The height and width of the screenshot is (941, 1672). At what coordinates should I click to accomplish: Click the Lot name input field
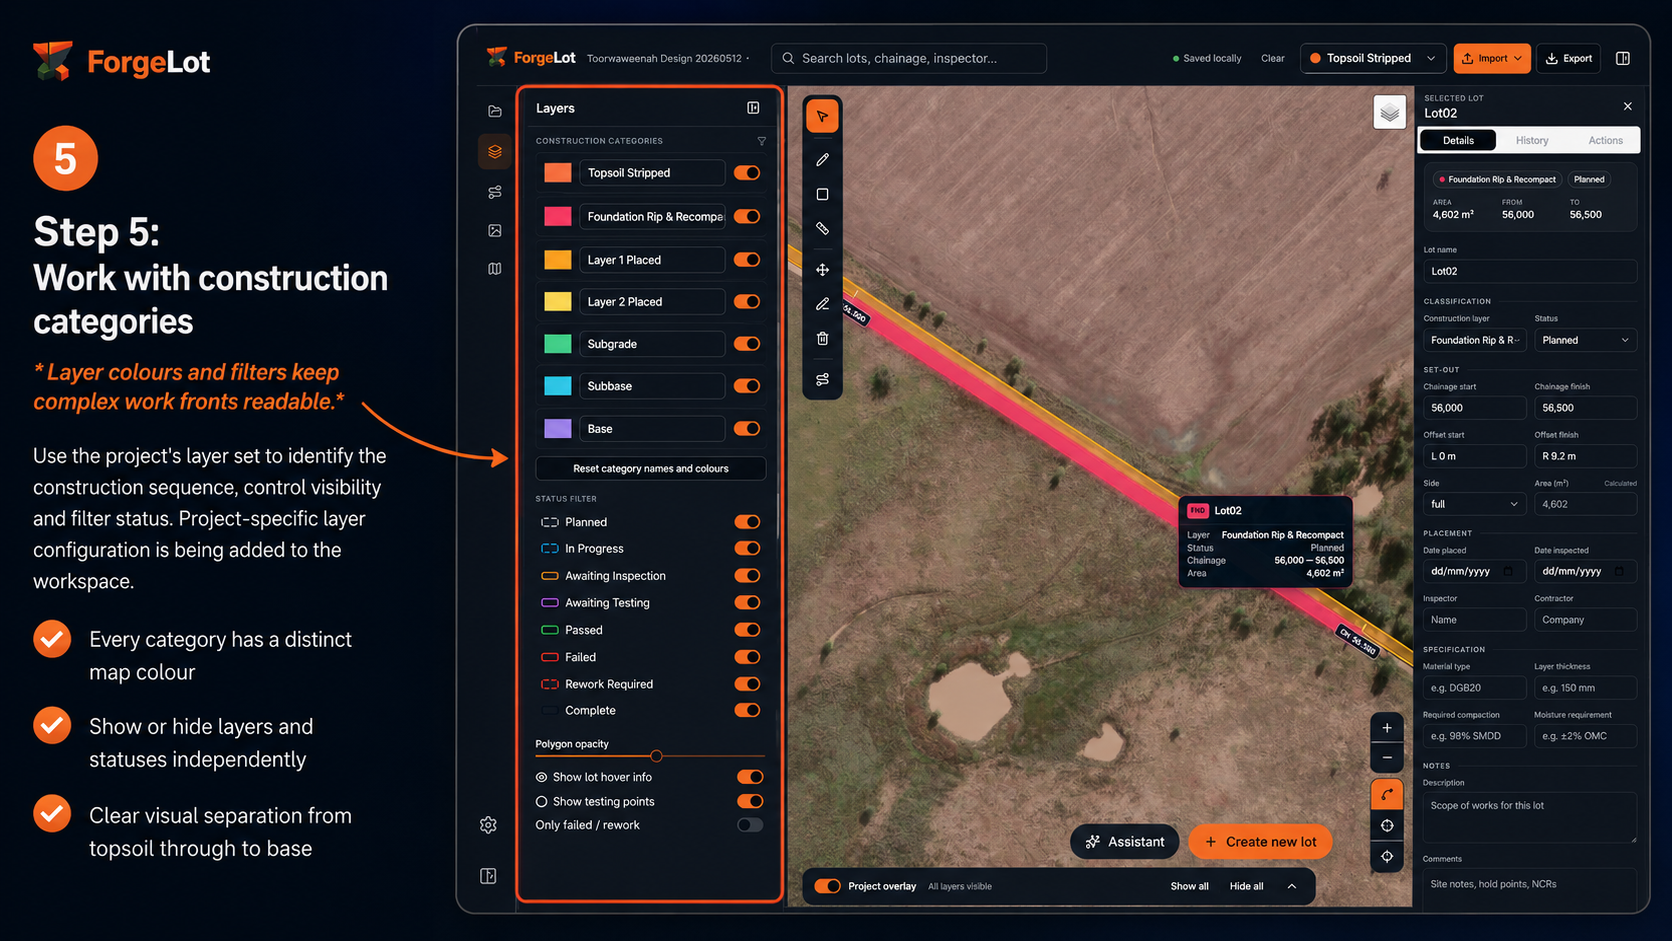pyautogui.click(x=1530, y=271)
